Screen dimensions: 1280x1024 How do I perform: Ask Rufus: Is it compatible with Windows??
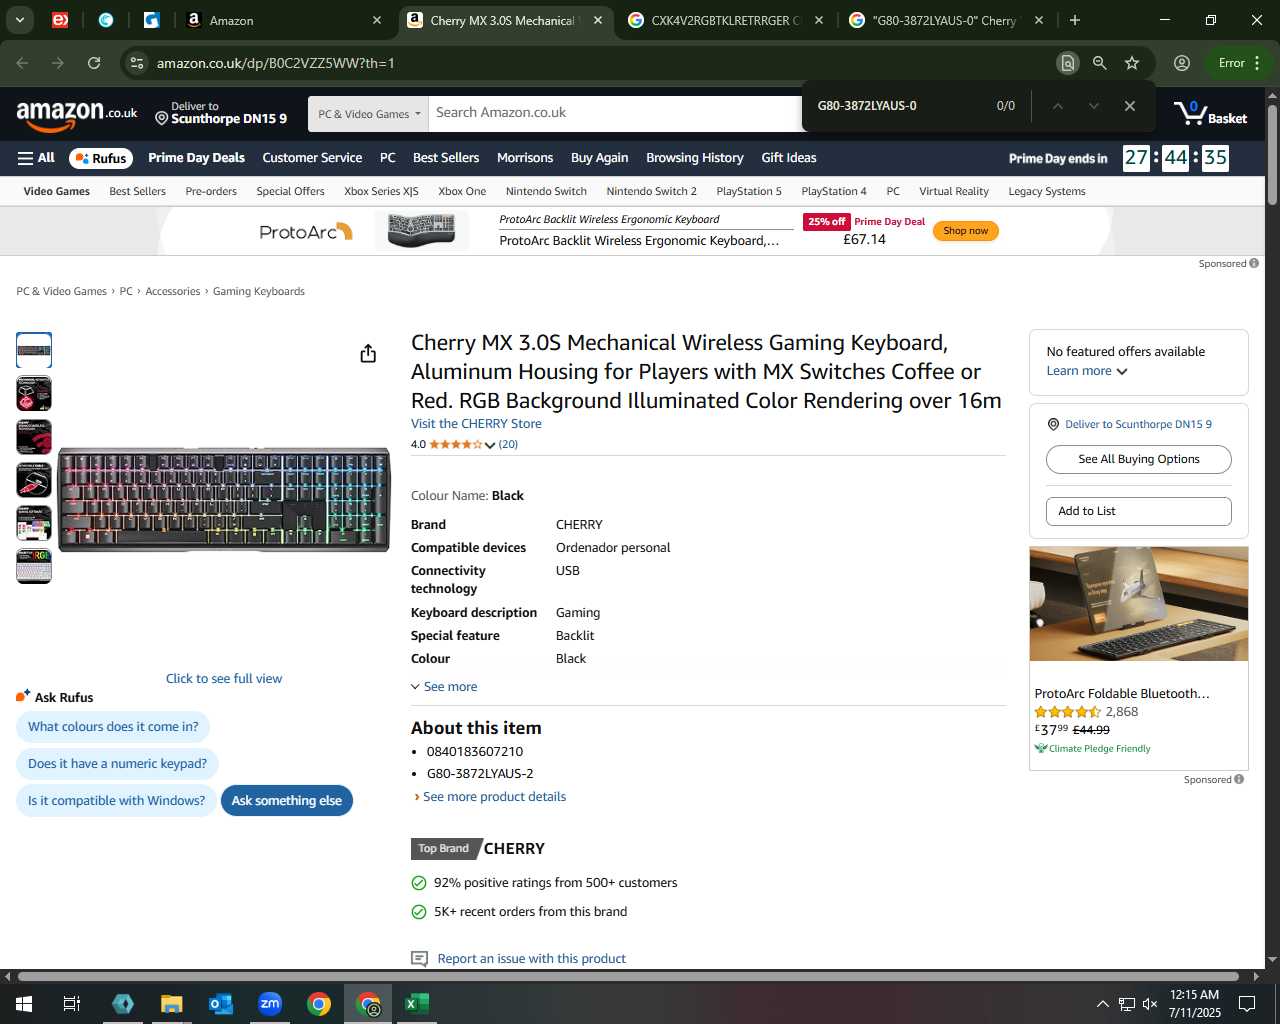116,801
